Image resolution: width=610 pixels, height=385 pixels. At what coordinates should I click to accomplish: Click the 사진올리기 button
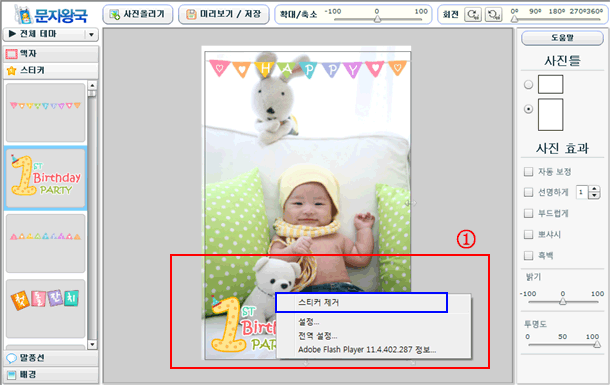point(138,15)
